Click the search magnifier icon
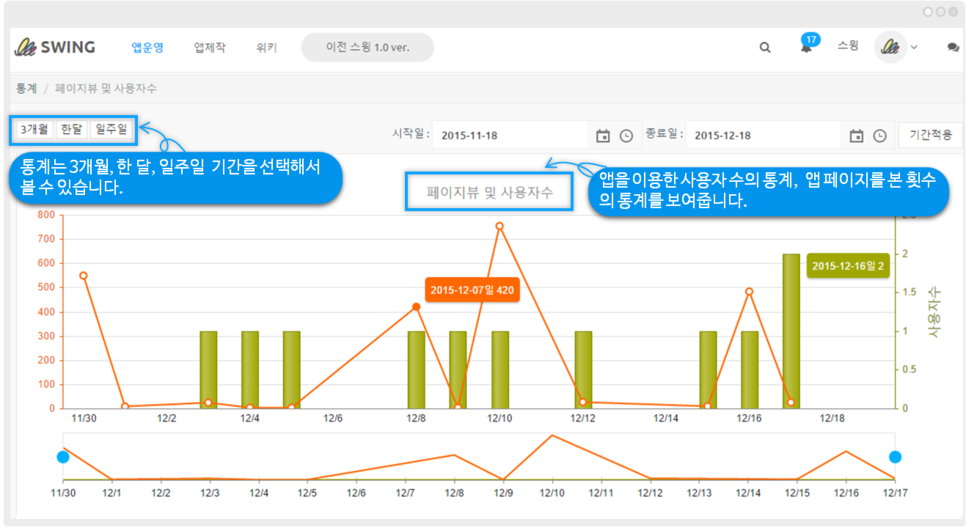 click(x=765, y=47)
